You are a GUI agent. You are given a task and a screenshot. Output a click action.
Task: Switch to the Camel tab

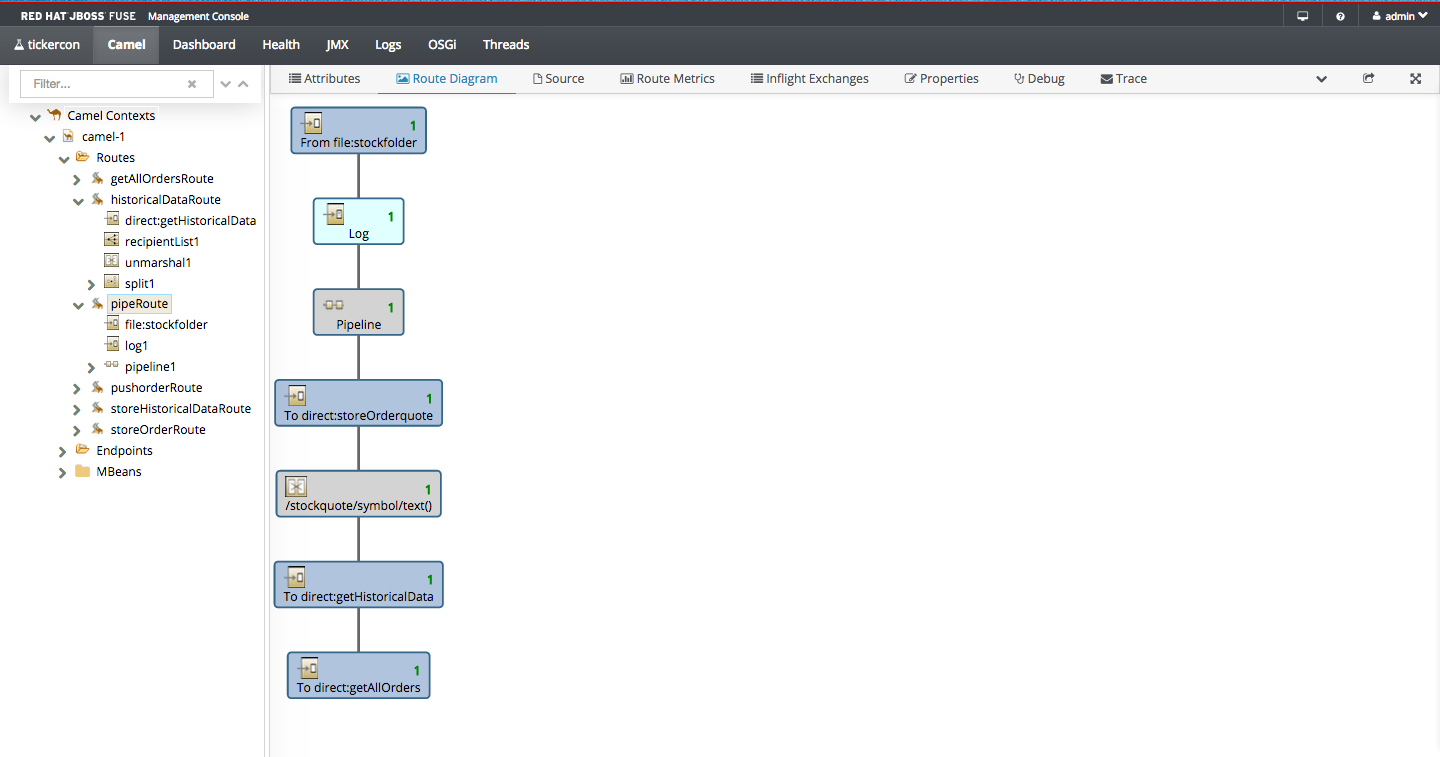pos(126,44)
